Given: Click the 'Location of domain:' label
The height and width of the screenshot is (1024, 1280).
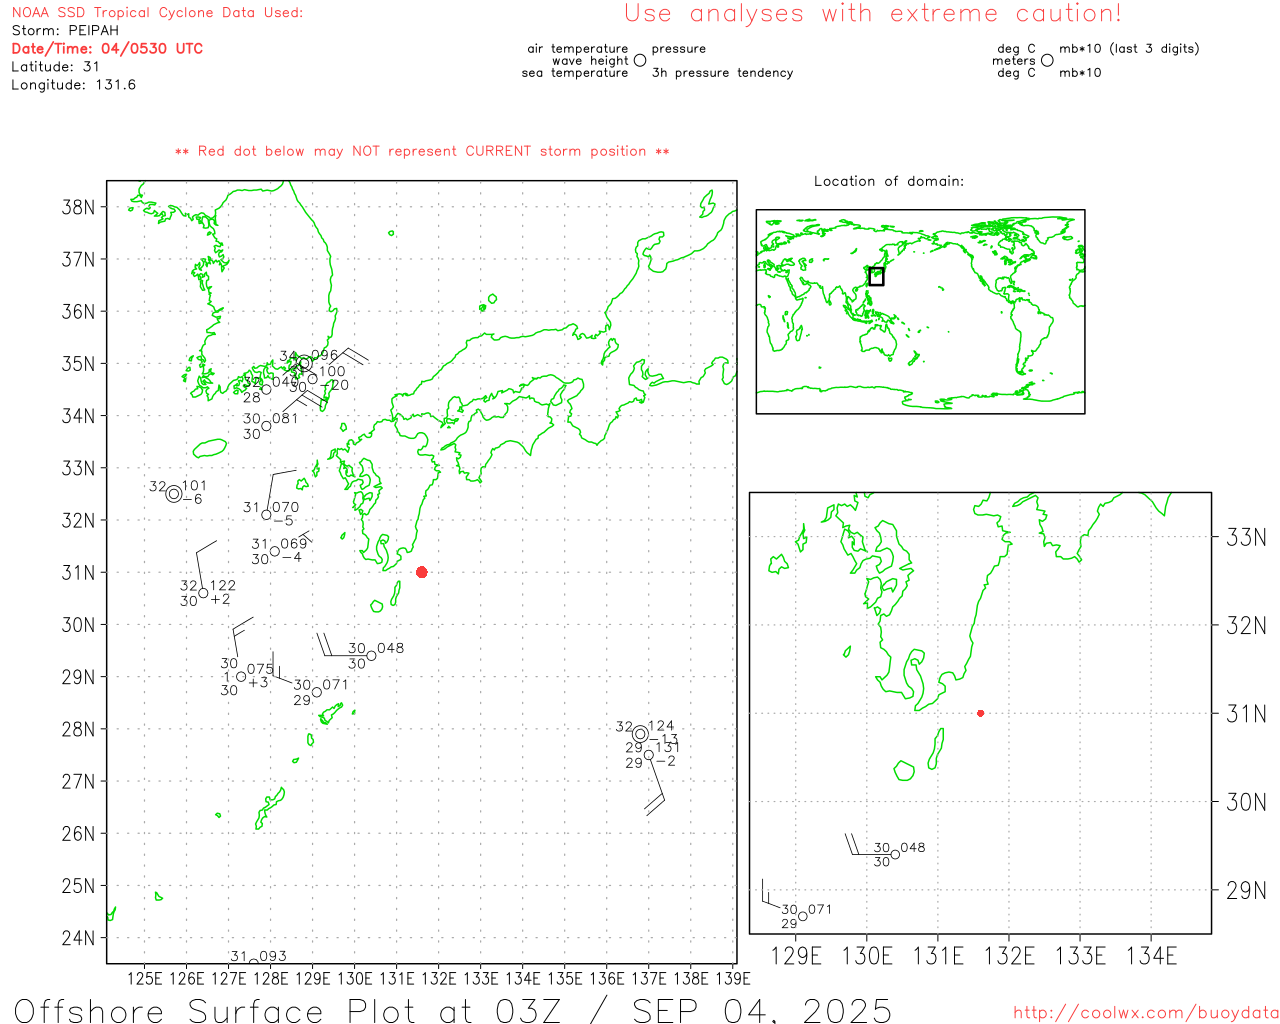Looking at the screenshot, I should coord(889,181).
